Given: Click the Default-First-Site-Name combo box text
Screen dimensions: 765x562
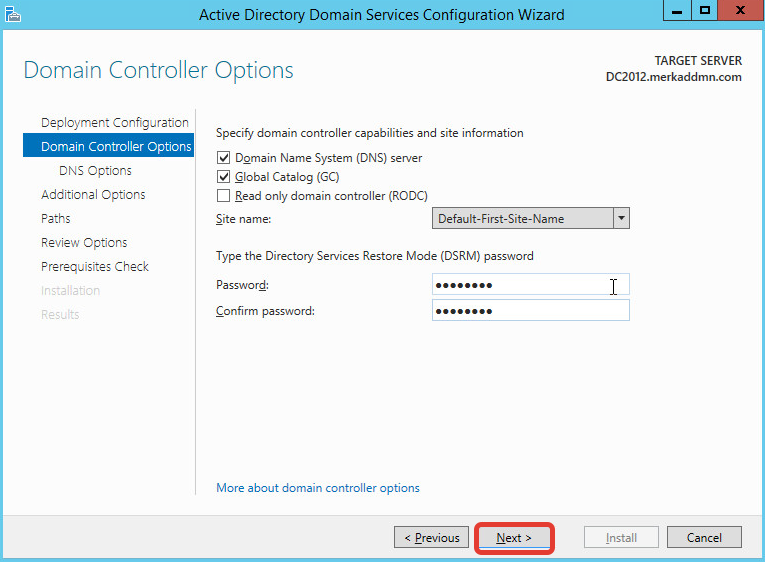Looking at the screenshot, I should click(501, 219).
